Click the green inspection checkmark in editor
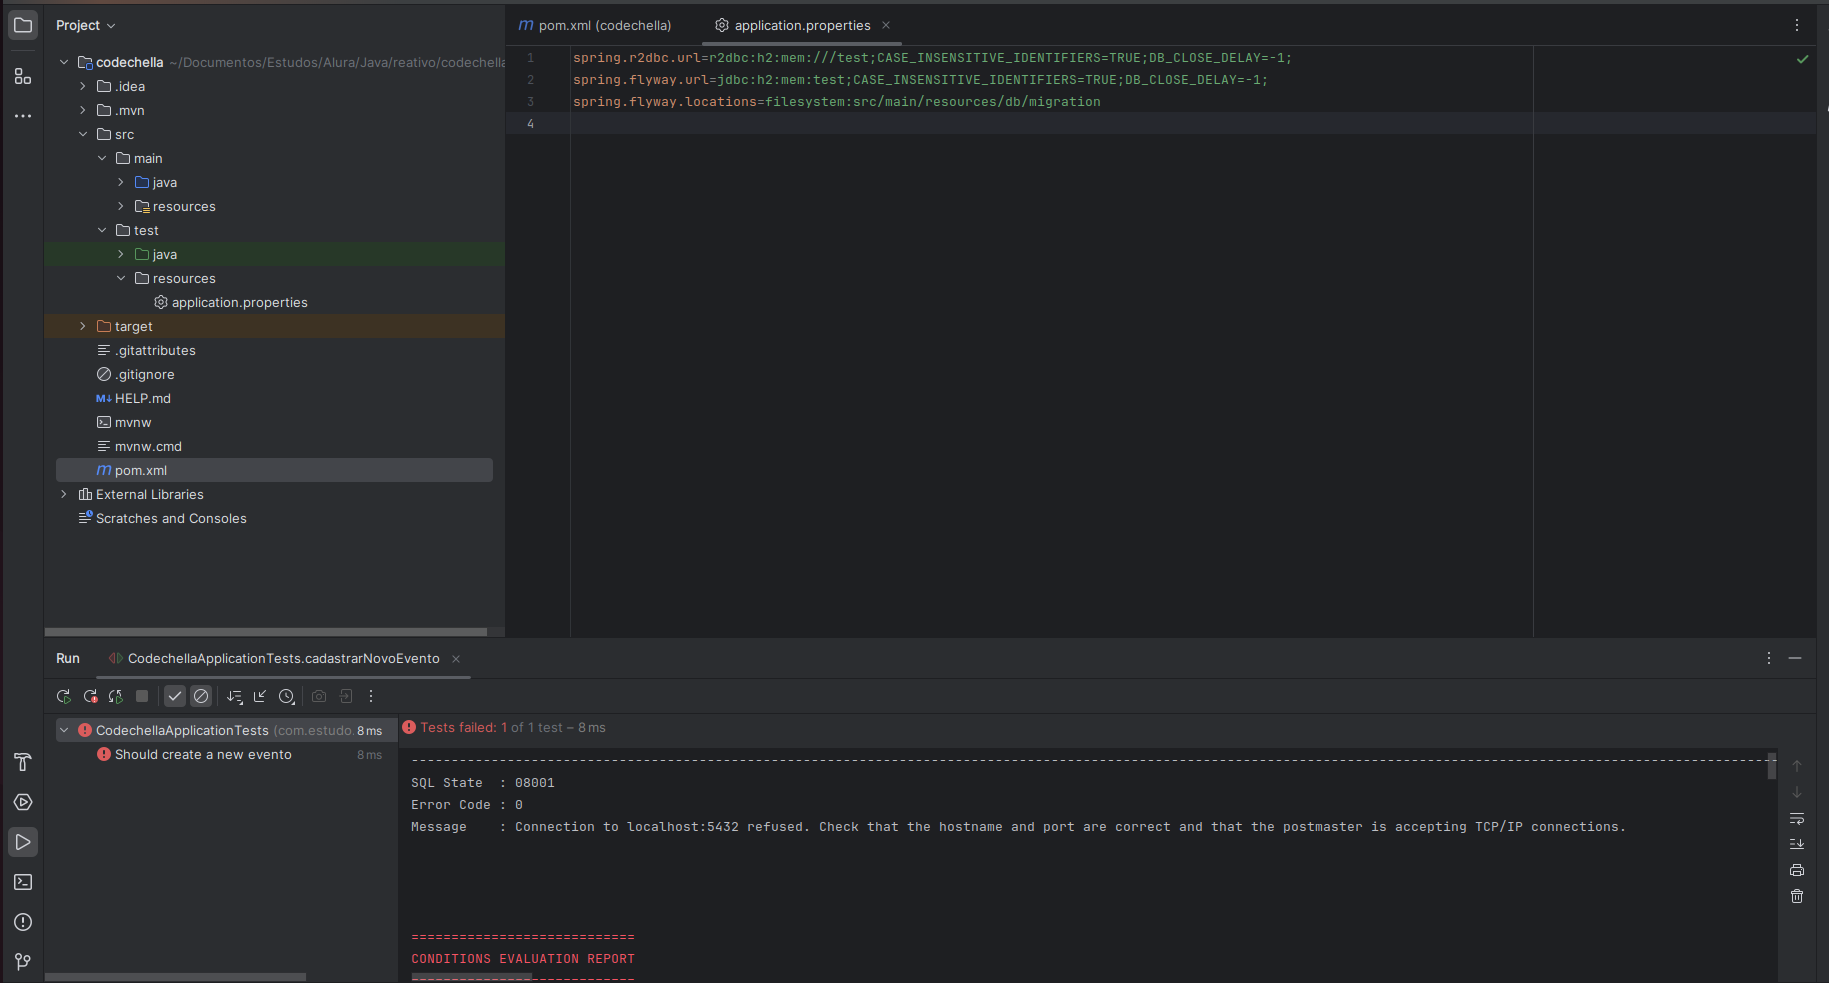The width and height of the screenshot is (1829, 983). [1802, 59]
